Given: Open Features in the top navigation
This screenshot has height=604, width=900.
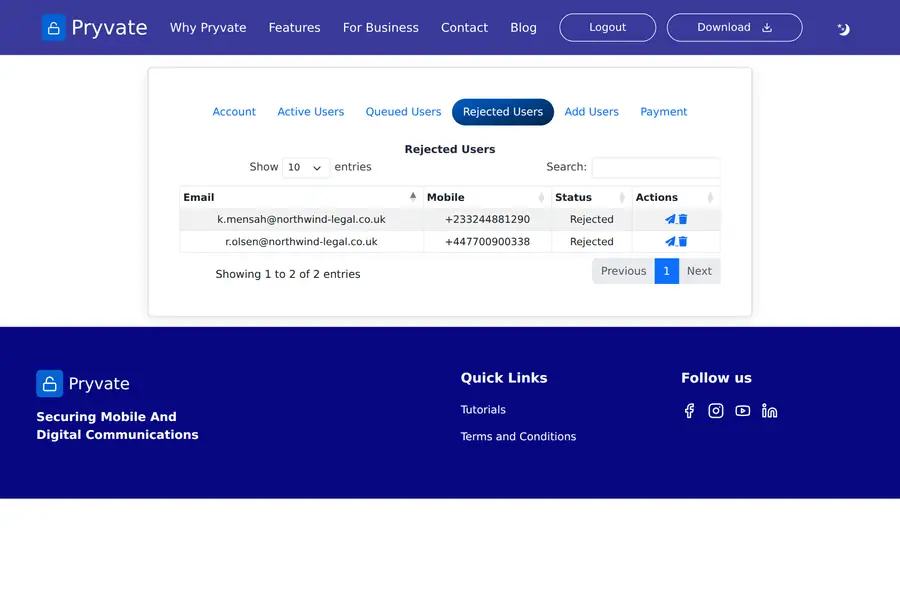Looking at the screenshot, I should tap(294, 28).
